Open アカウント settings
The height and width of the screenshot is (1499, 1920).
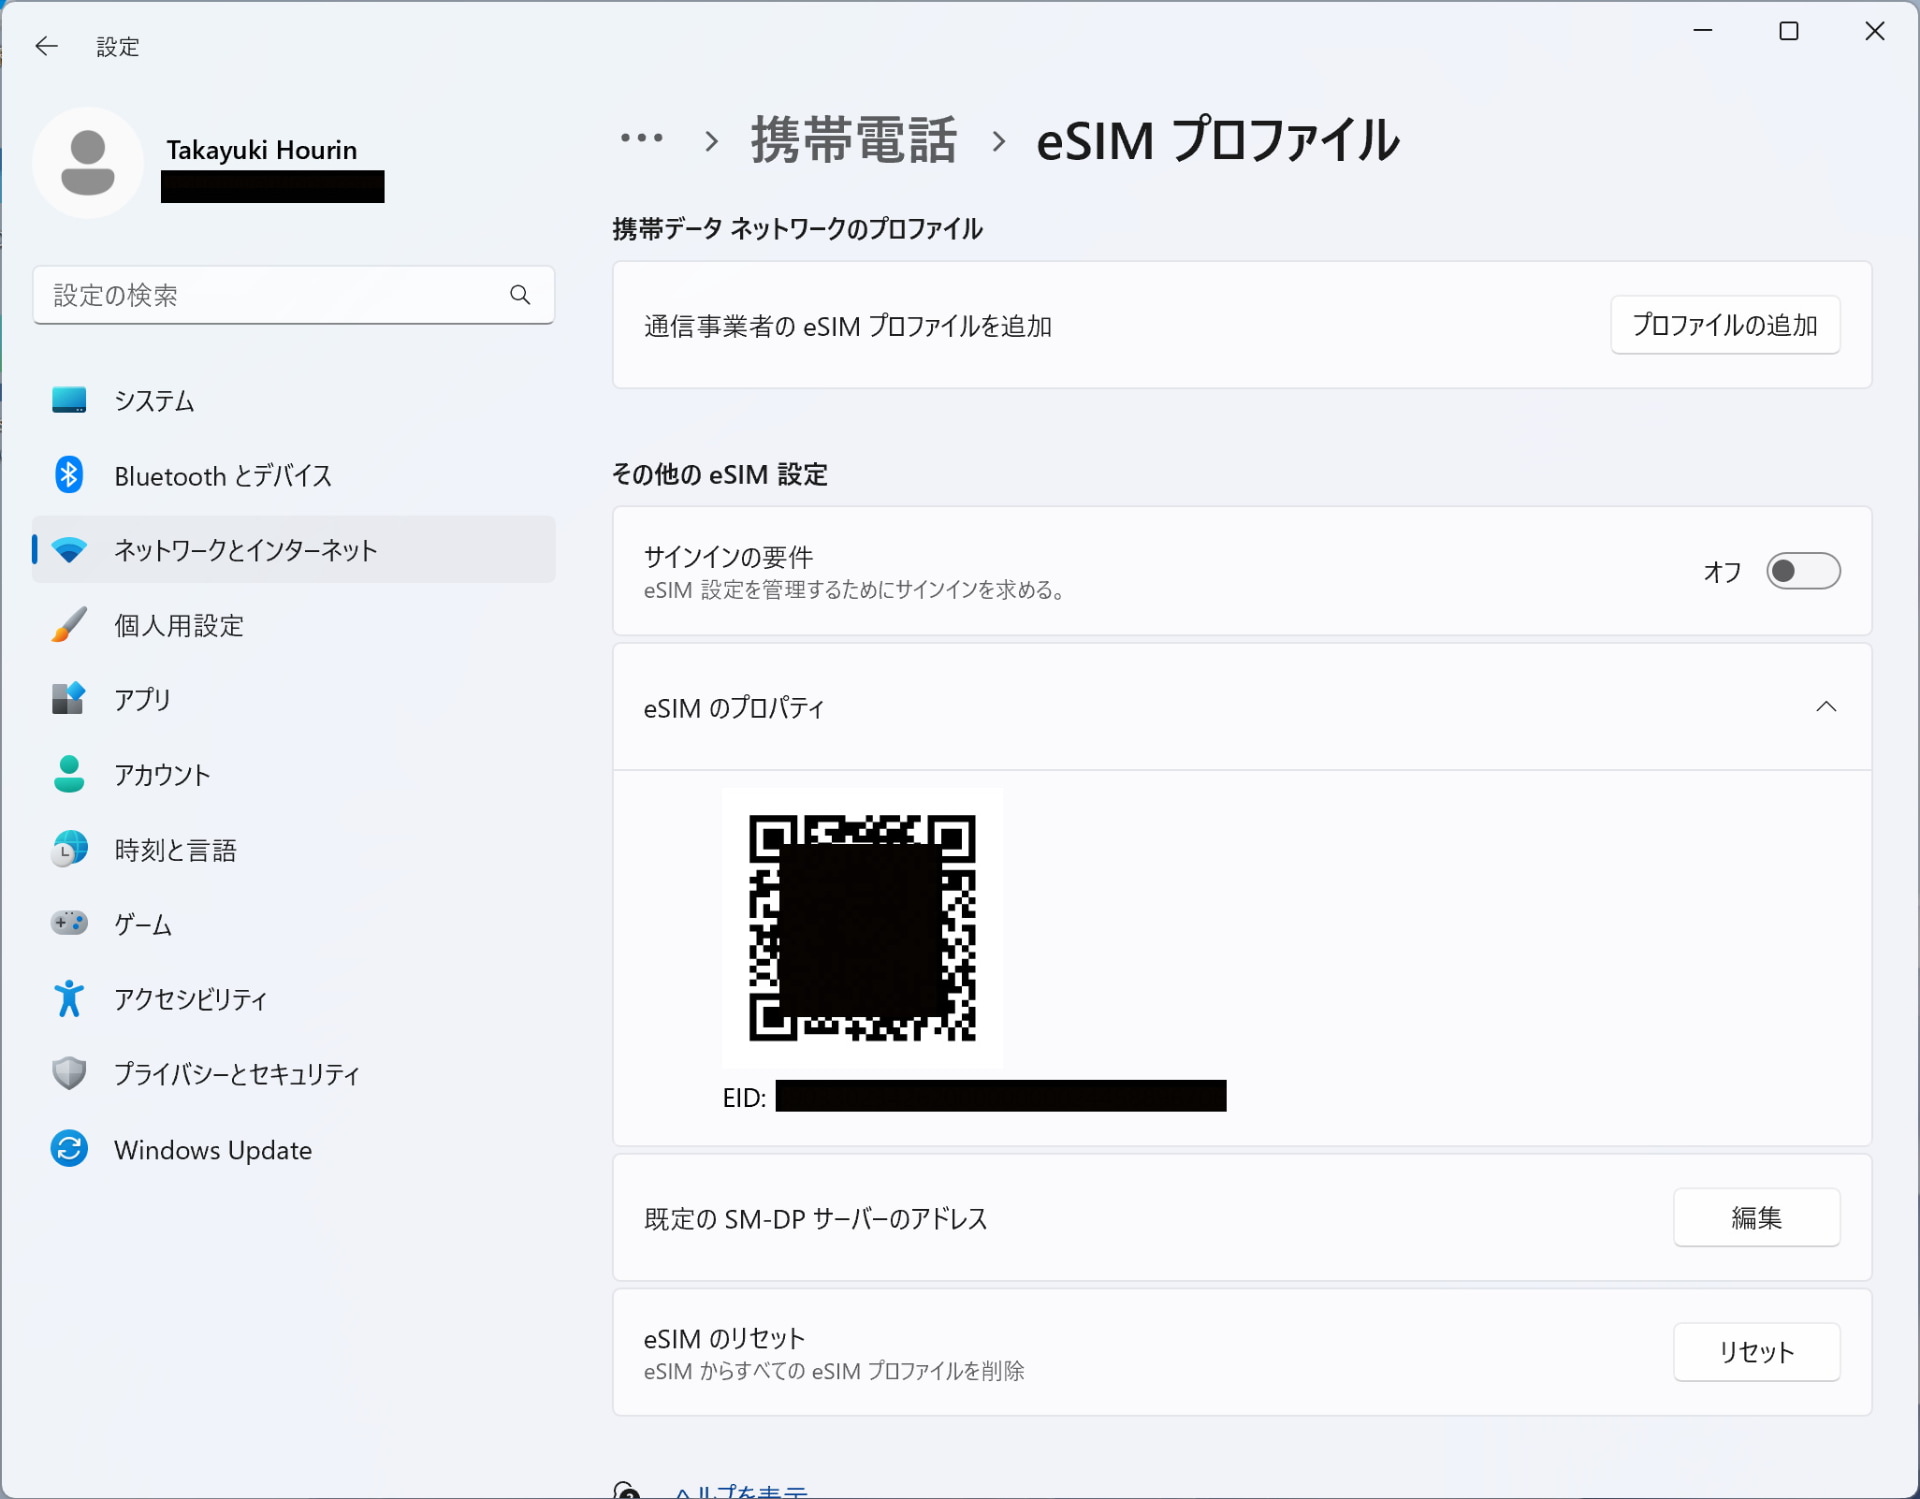click(162, 774)
